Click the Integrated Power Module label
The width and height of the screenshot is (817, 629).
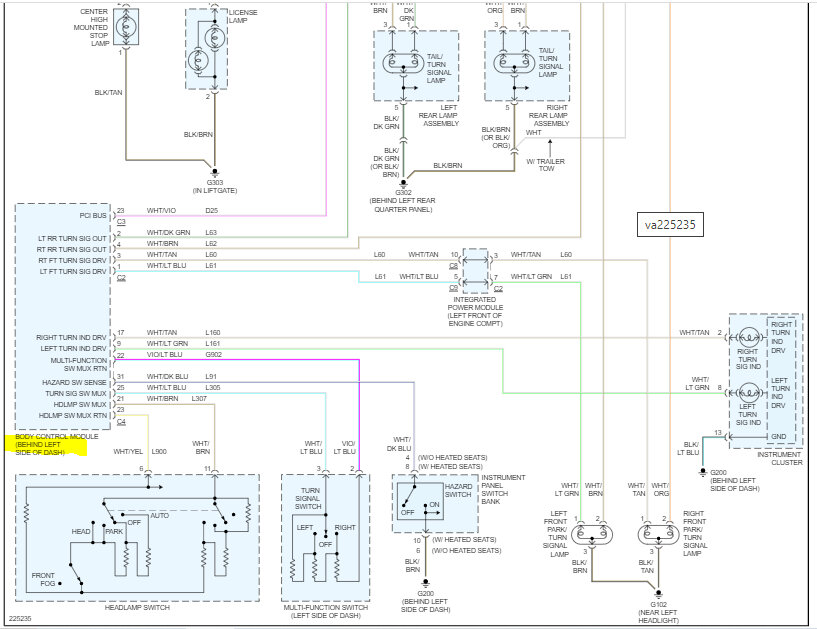475,312
